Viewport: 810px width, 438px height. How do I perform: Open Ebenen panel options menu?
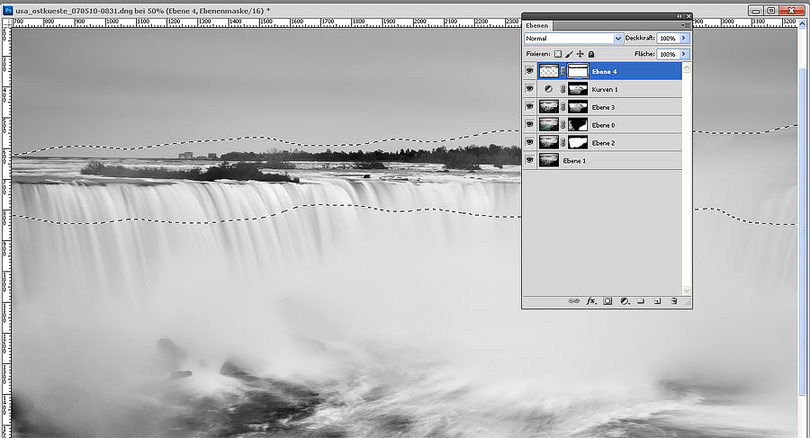(x=686, y=25)
